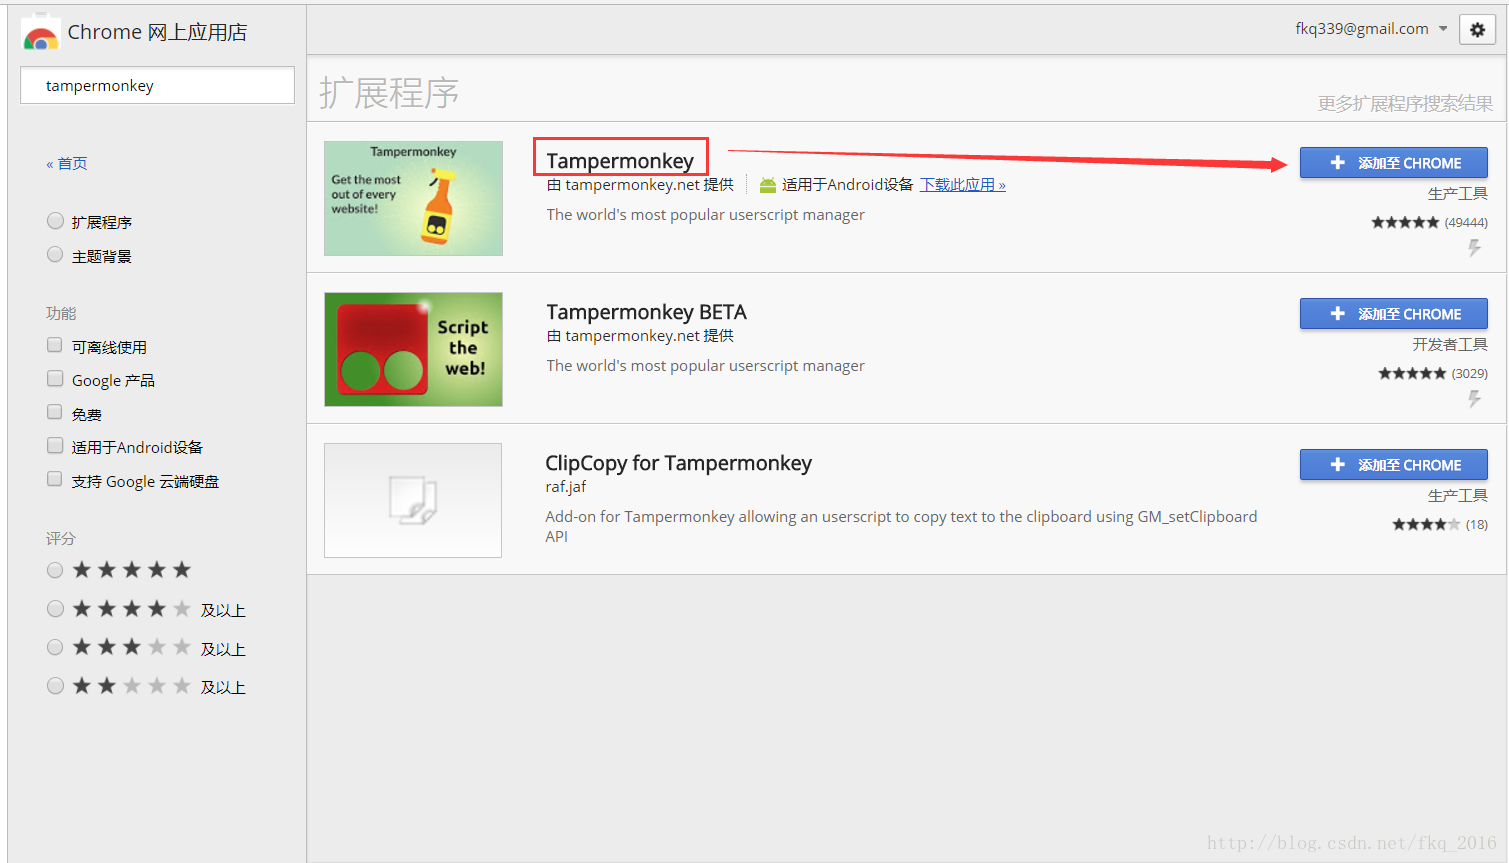This screenshot has height=863, width=1509.
Task: Click the ClipCopy placeholder extension icon
Action: click(413, 500)
